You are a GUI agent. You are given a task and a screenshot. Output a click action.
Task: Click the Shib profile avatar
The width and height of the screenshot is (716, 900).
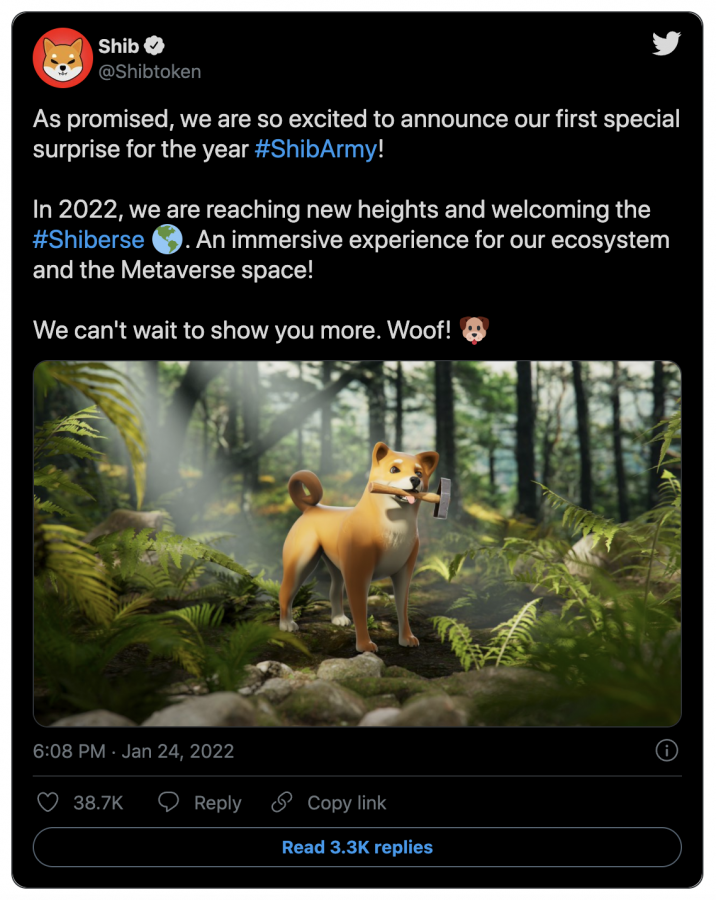[x=63, y=58]
